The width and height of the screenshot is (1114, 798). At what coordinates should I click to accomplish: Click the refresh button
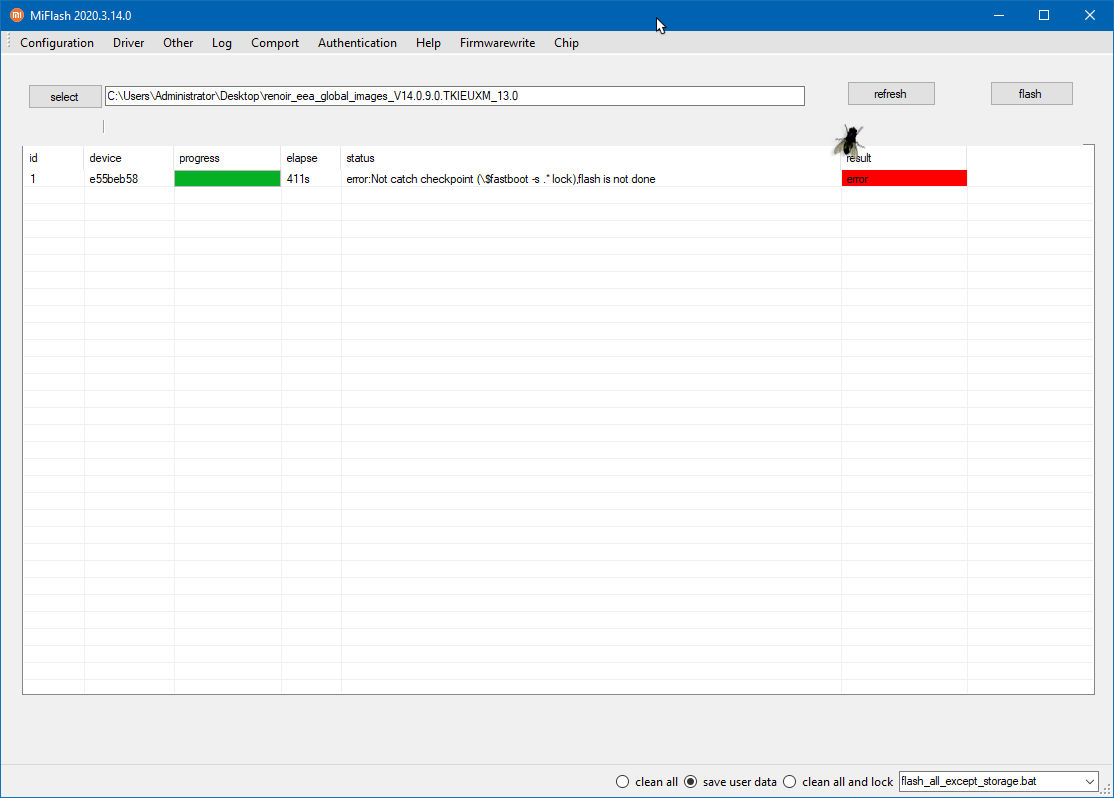tap(890, 94)
